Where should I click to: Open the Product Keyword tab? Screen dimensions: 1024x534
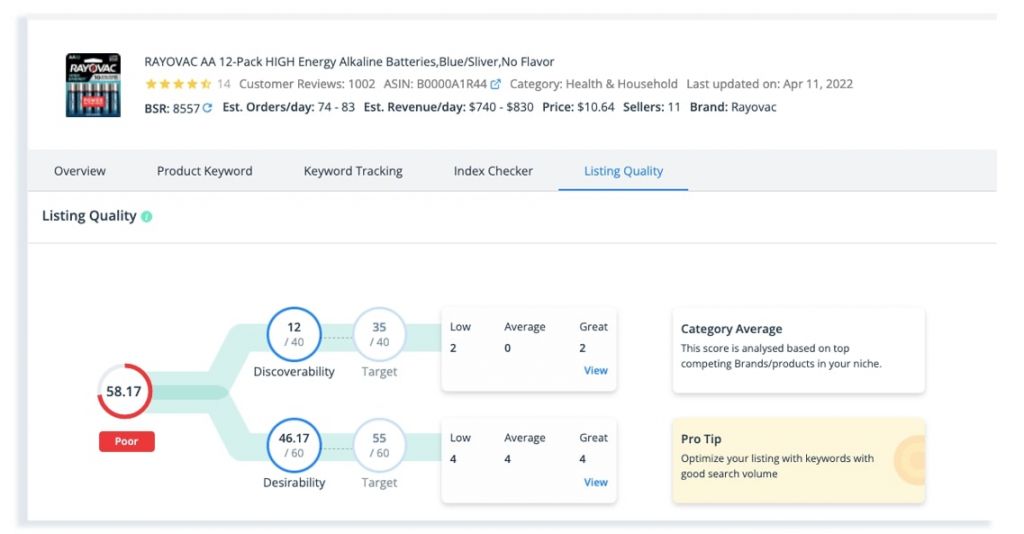[x=204, y=171]
